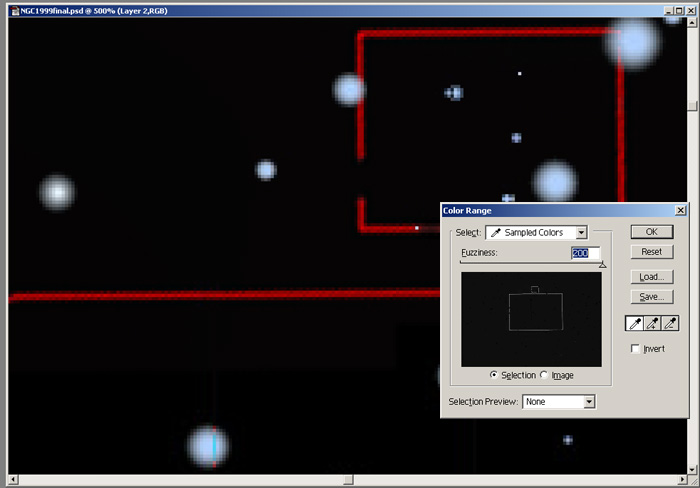Click the Photoshop document icon in title bar

pyautogui.click(x=15, y=11)
